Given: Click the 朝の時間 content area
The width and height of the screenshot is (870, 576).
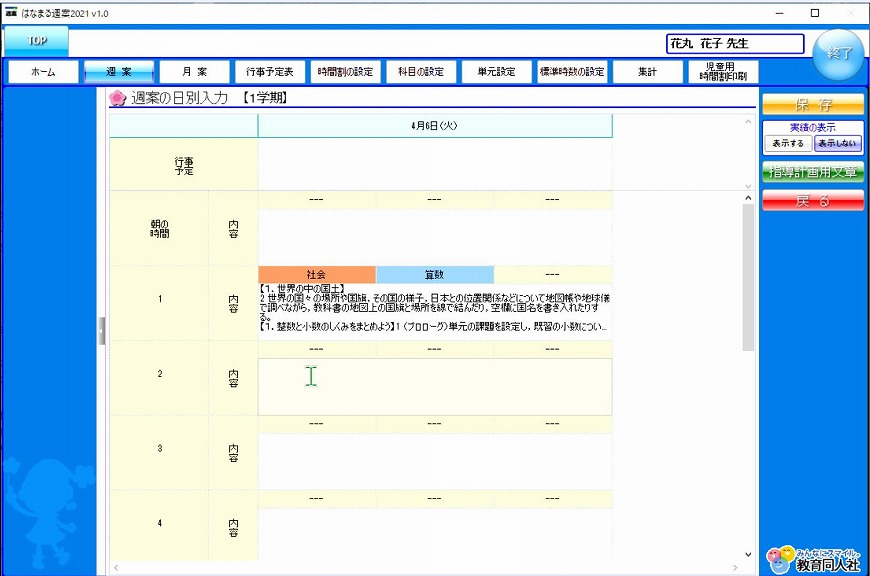Looking at the screenshot, I should click(435, 236).
